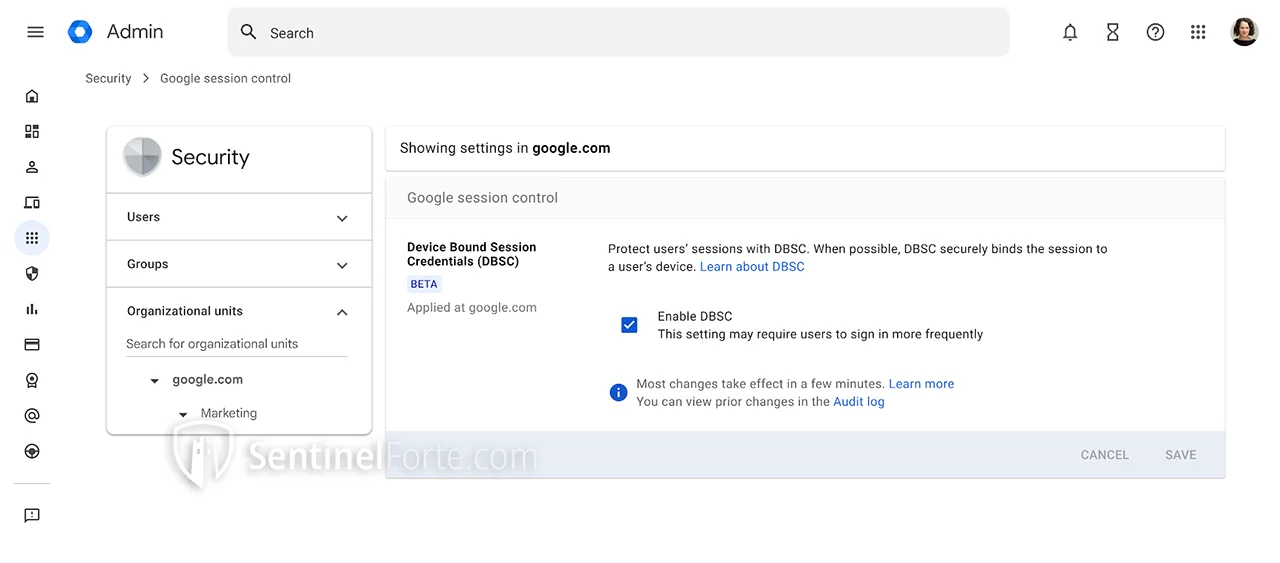Select the Marketing organizational unit
The image size is (1280, 563).
pyautogui.click(x=229, y=413)
